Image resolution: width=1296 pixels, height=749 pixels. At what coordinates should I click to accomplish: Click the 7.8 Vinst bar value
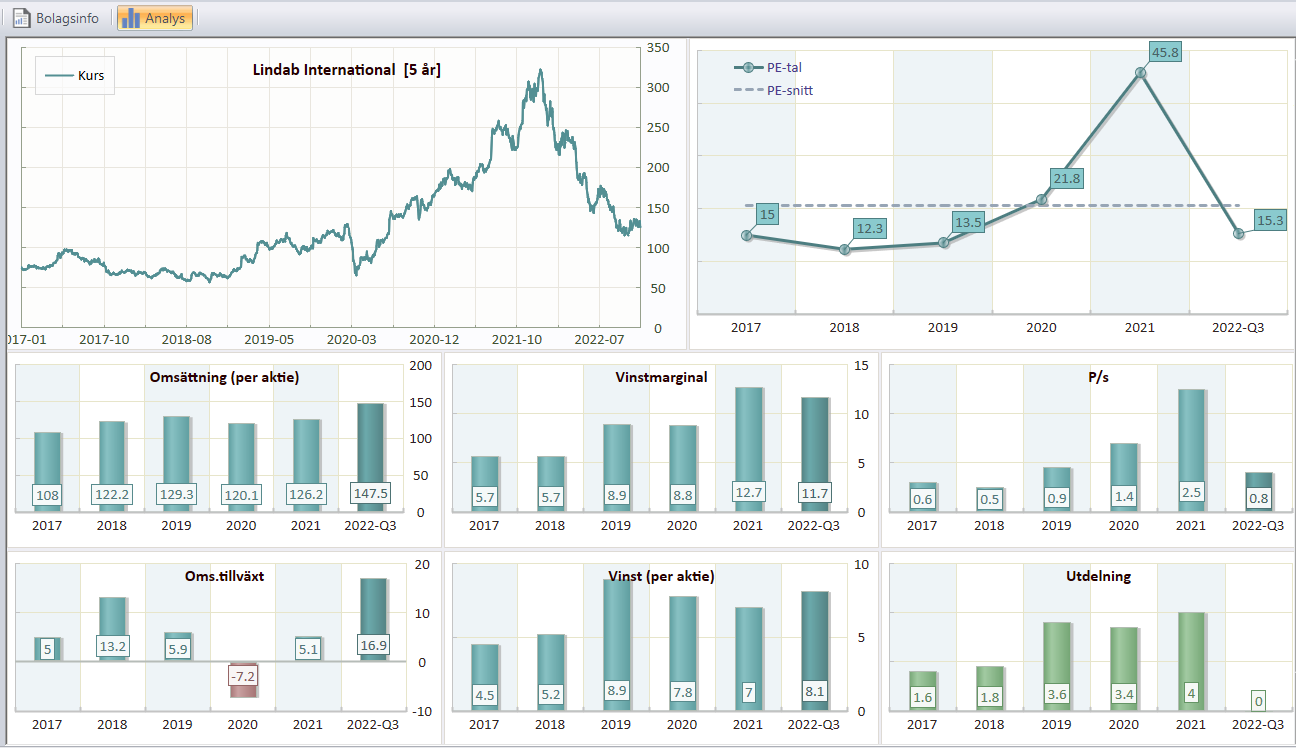coord(682,694)
